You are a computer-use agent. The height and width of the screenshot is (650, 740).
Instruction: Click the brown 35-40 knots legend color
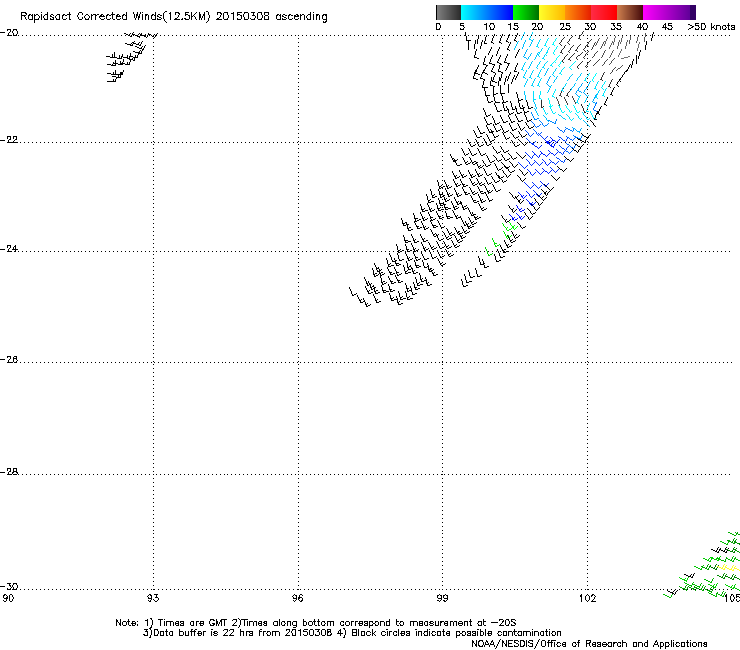click(630, 12)
